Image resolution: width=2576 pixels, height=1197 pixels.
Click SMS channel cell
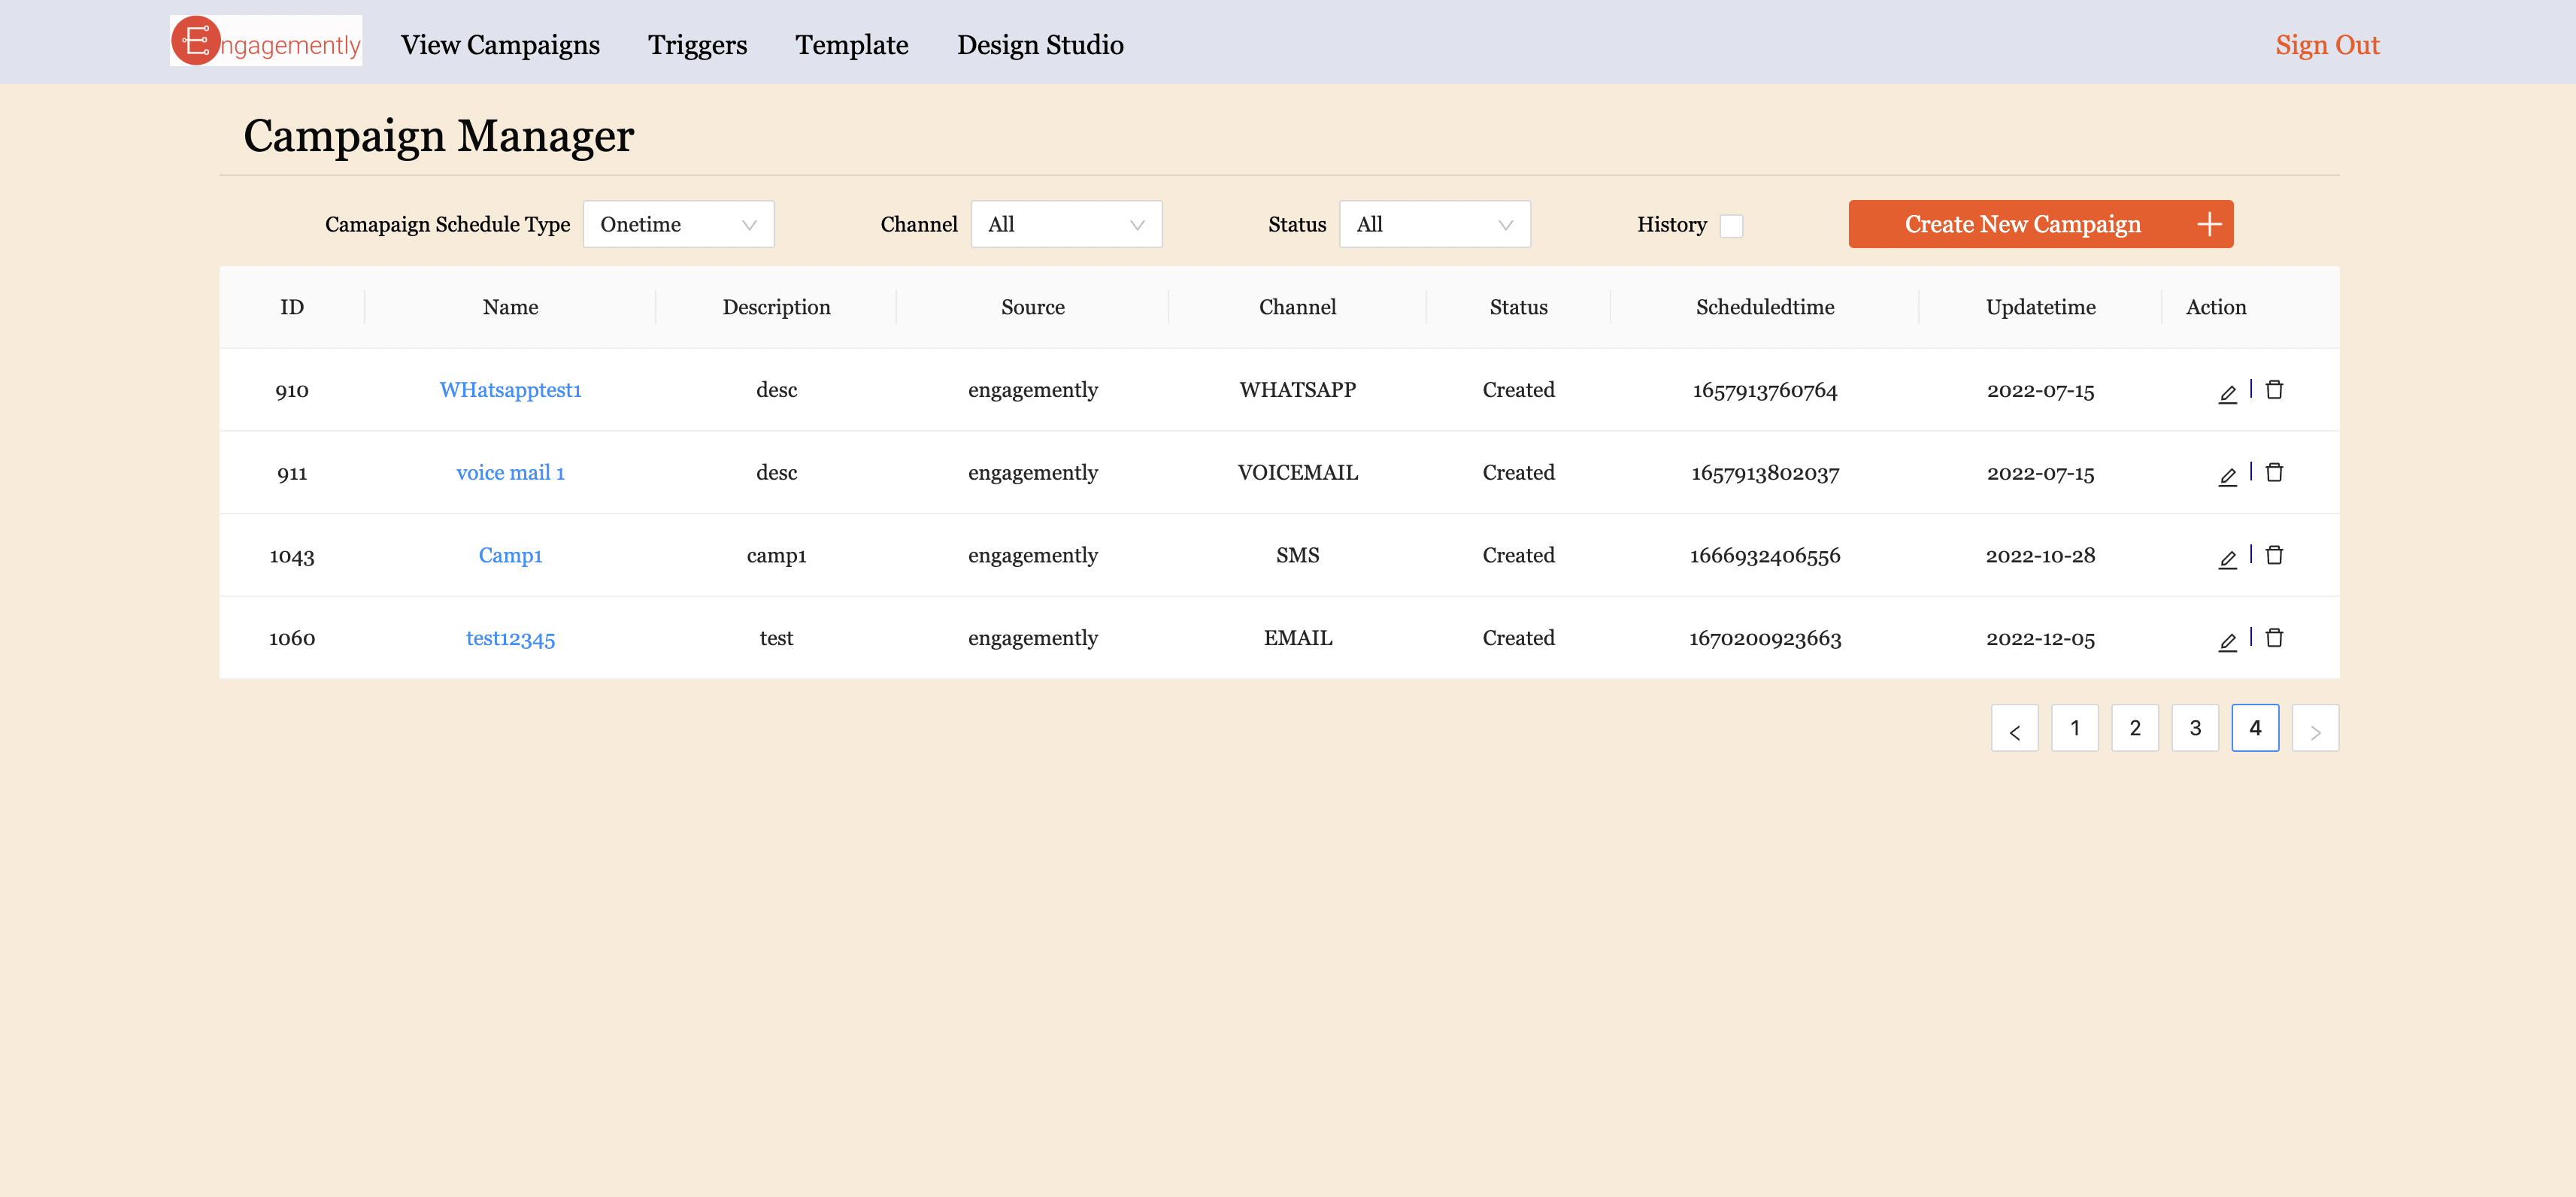[x=1297, y=556]
